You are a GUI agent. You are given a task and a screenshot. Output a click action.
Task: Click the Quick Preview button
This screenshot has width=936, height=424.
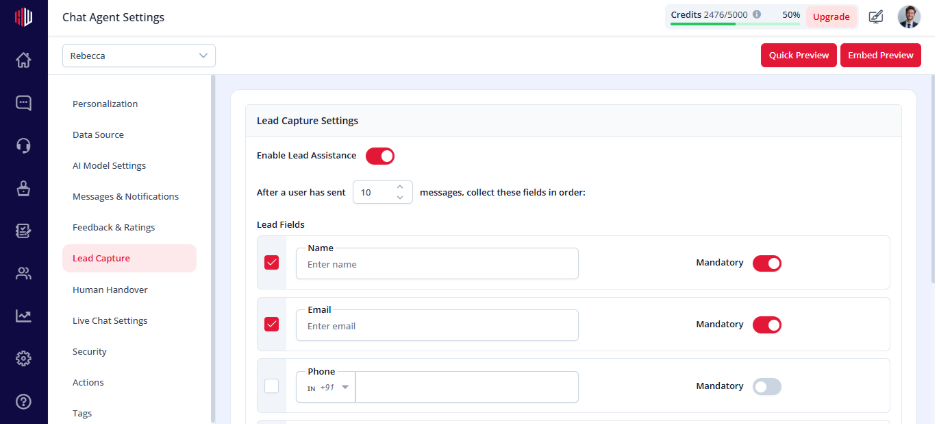(x=799, y=56)
